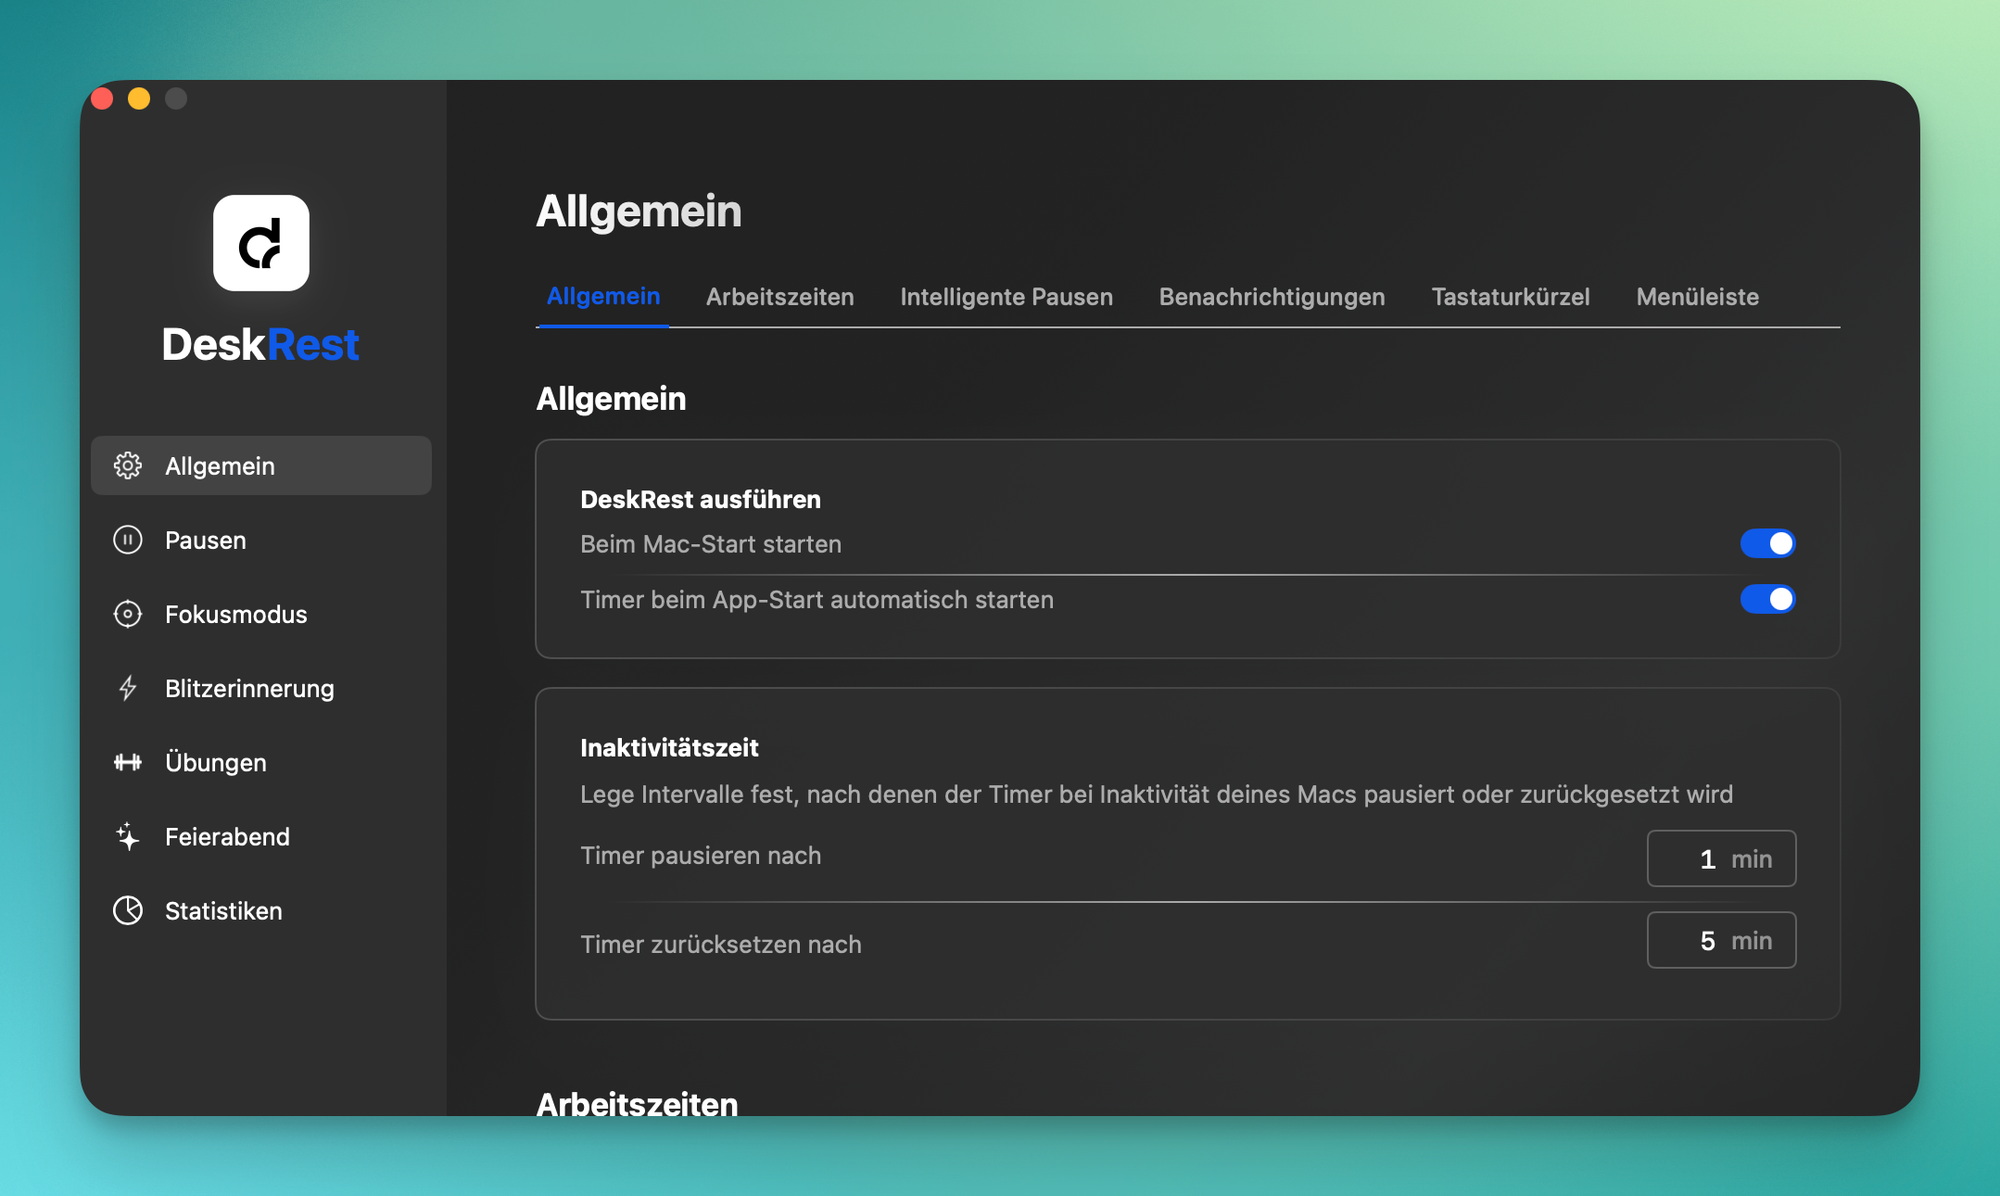Click the sparkle Feierabend icon
Image resolution: width=2000 pixels, height=1196 pixels.
128,836
